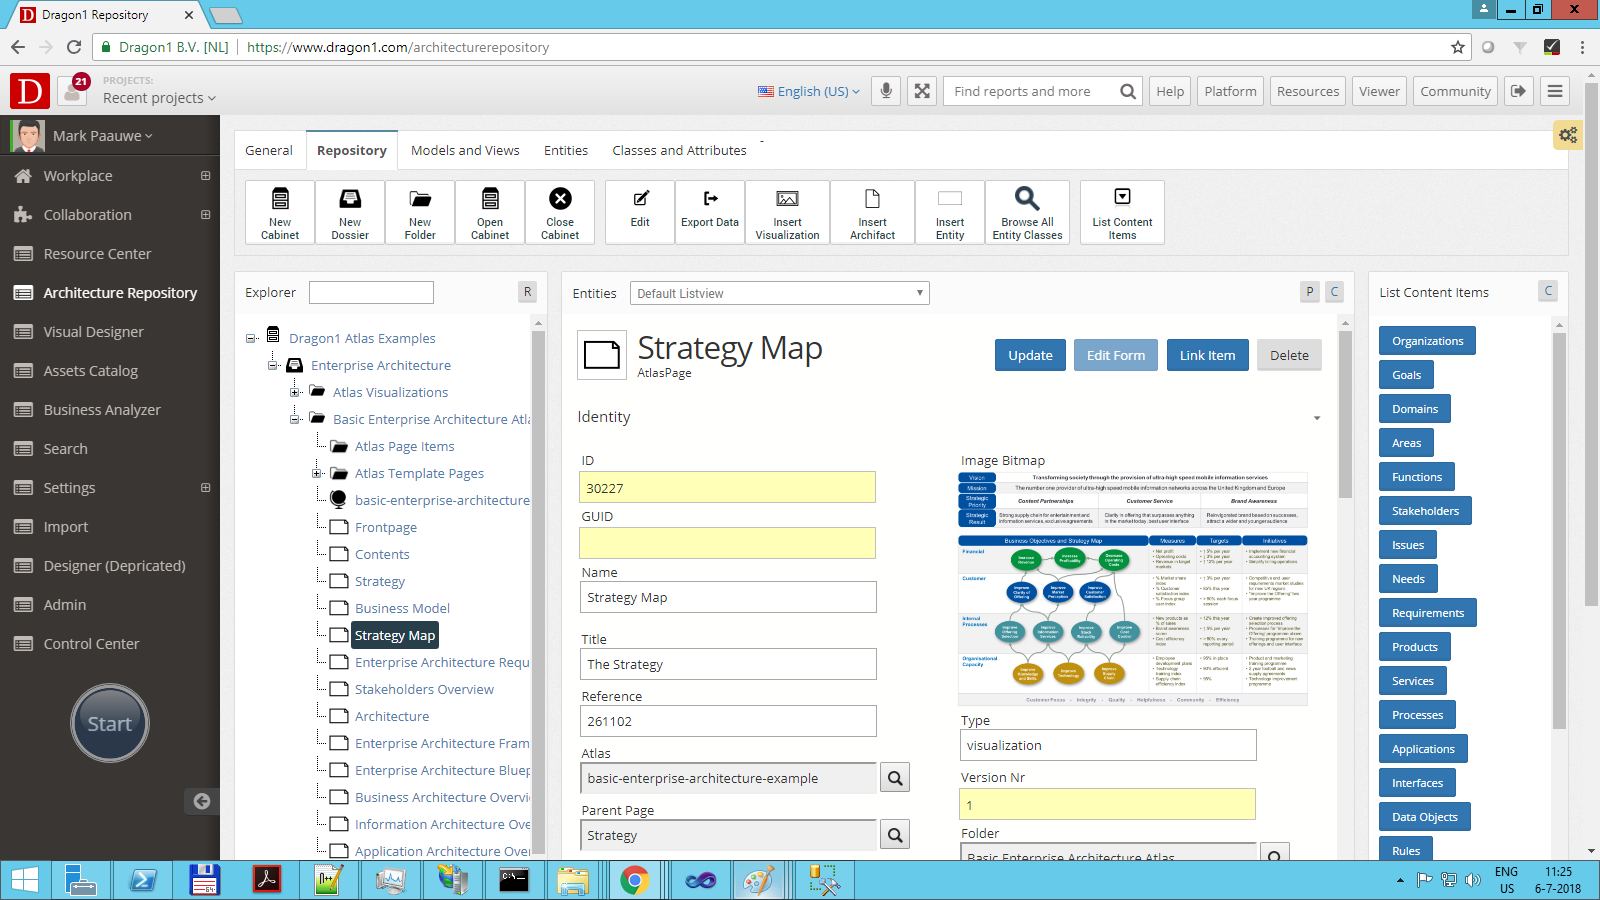Collapse the Identity section arrow
This screenshot has width=1600, height=900.
tap(1317, 418)
